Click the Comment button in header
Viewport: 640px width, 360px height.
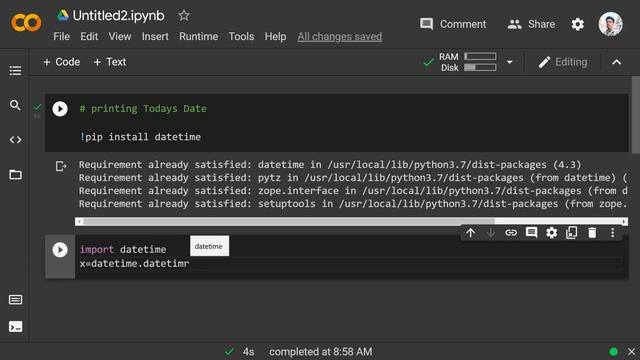(x=453, y=24)
